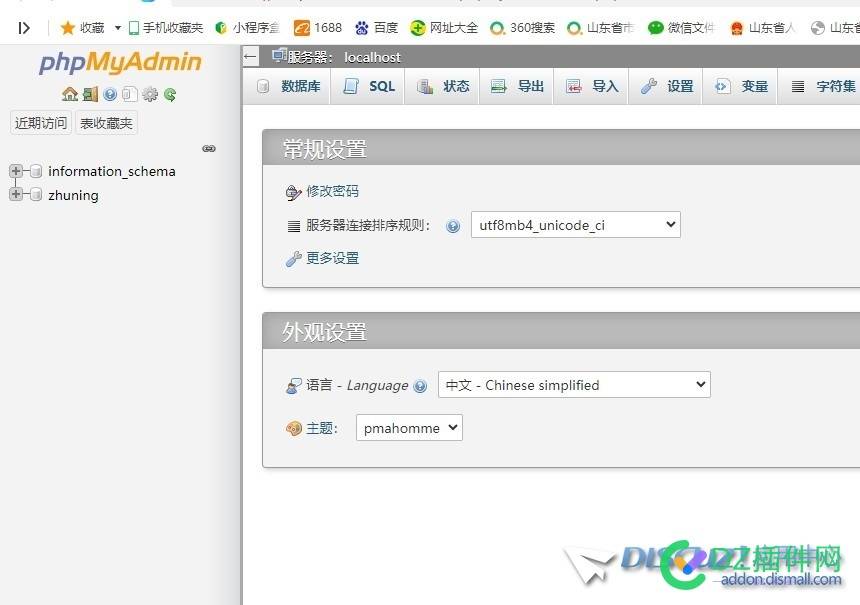
Task: Click the 更多设置 link
Action: click(332, 258)
